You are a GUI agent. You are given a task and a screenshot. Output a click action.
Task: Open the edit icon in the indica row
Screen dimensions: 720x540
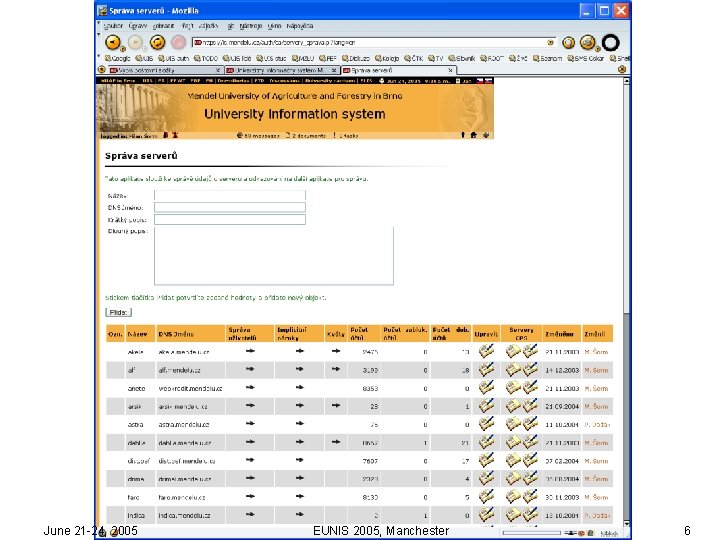pos(486,515)
